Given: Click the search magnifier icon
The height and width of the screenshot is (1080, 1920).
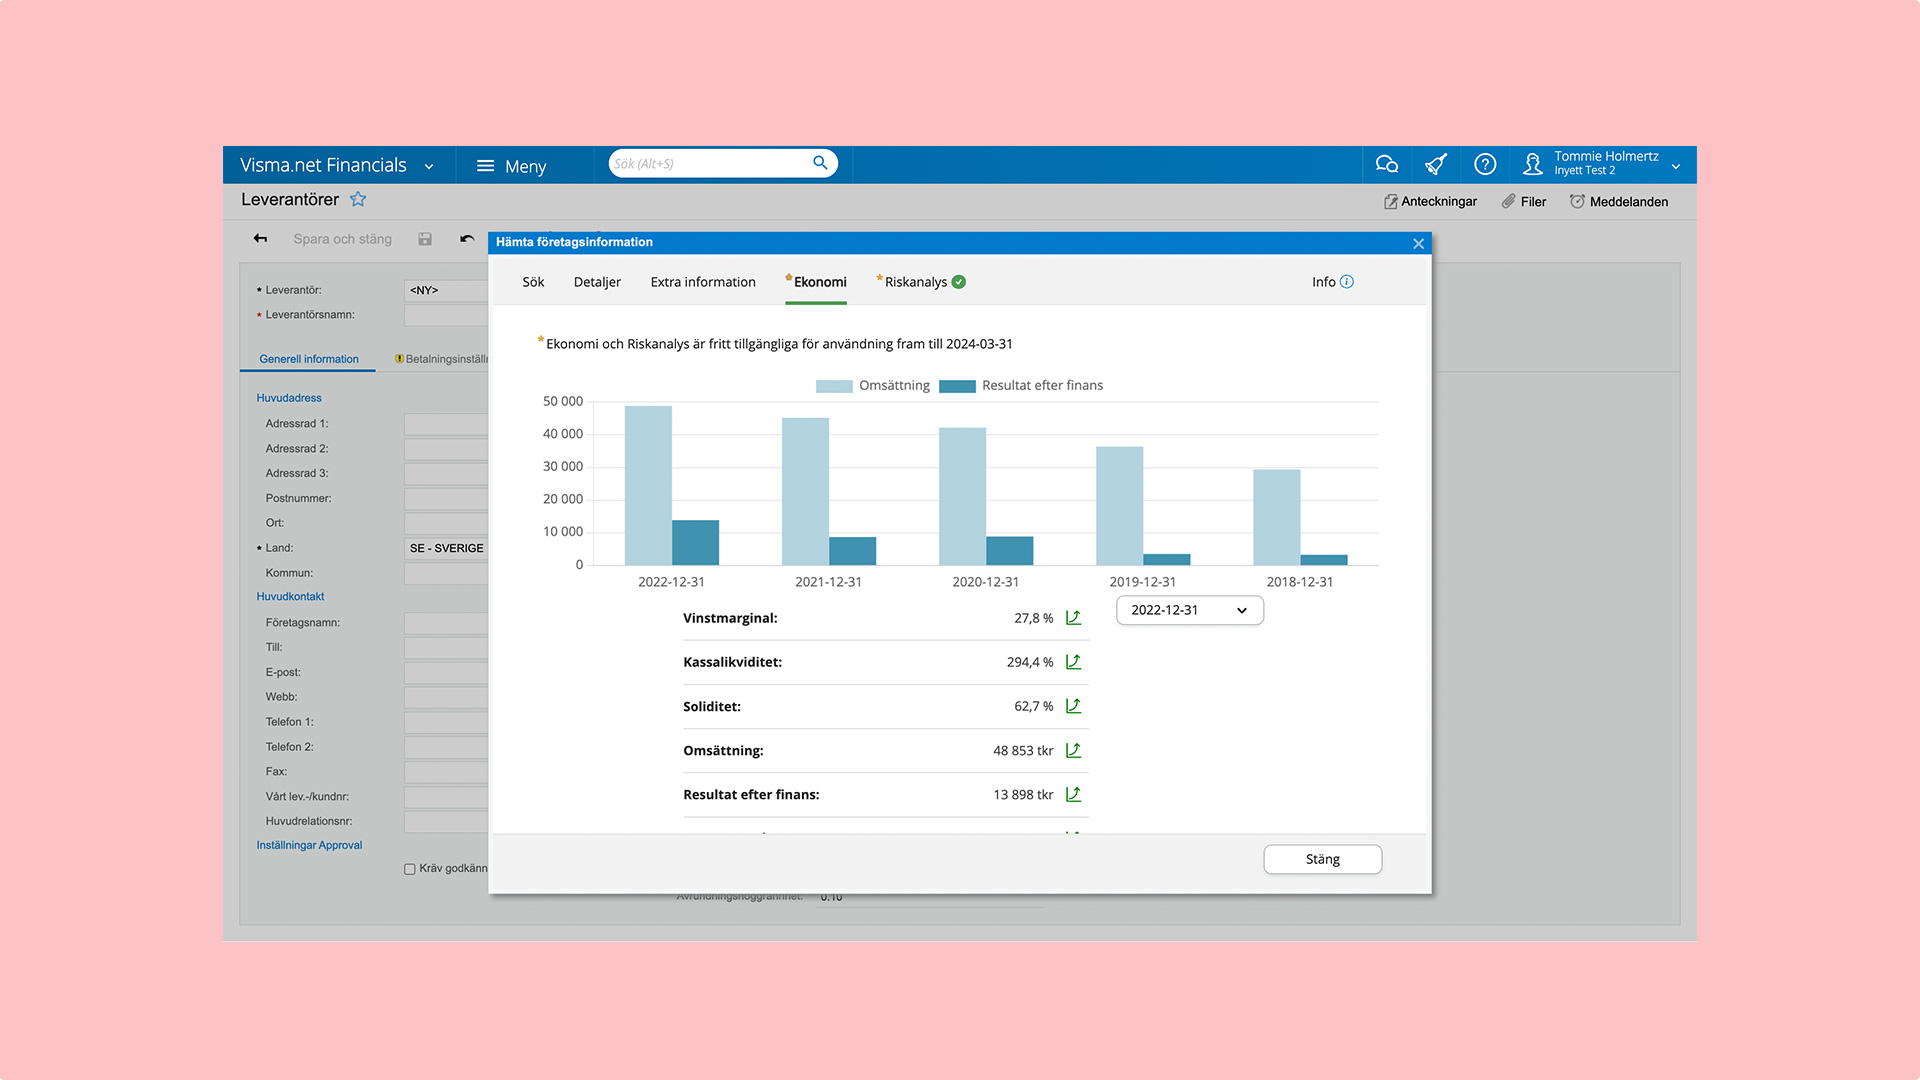Looking at the screenshot, I should coord(820,163).
